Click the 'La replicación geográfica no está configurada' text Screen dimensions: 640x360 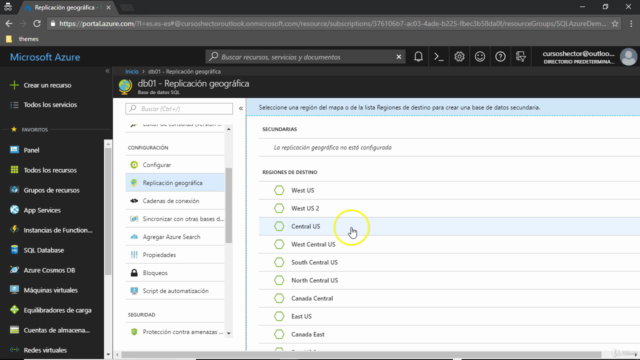pos(332,147)
